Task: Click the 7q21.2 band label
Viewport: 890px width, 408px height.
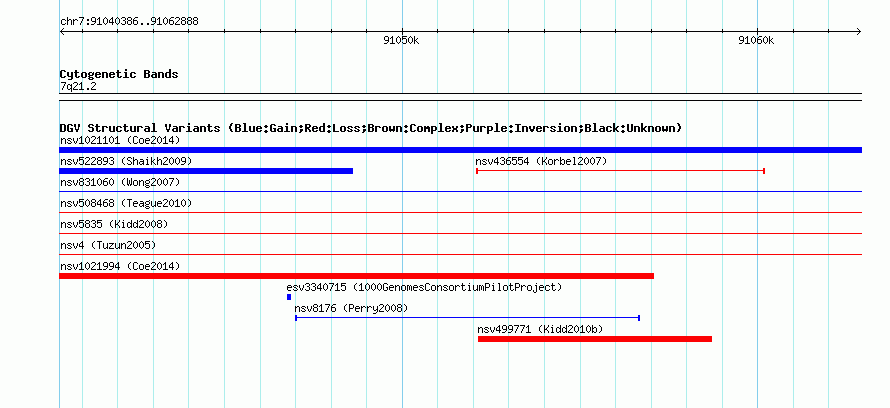Action: 78,86
